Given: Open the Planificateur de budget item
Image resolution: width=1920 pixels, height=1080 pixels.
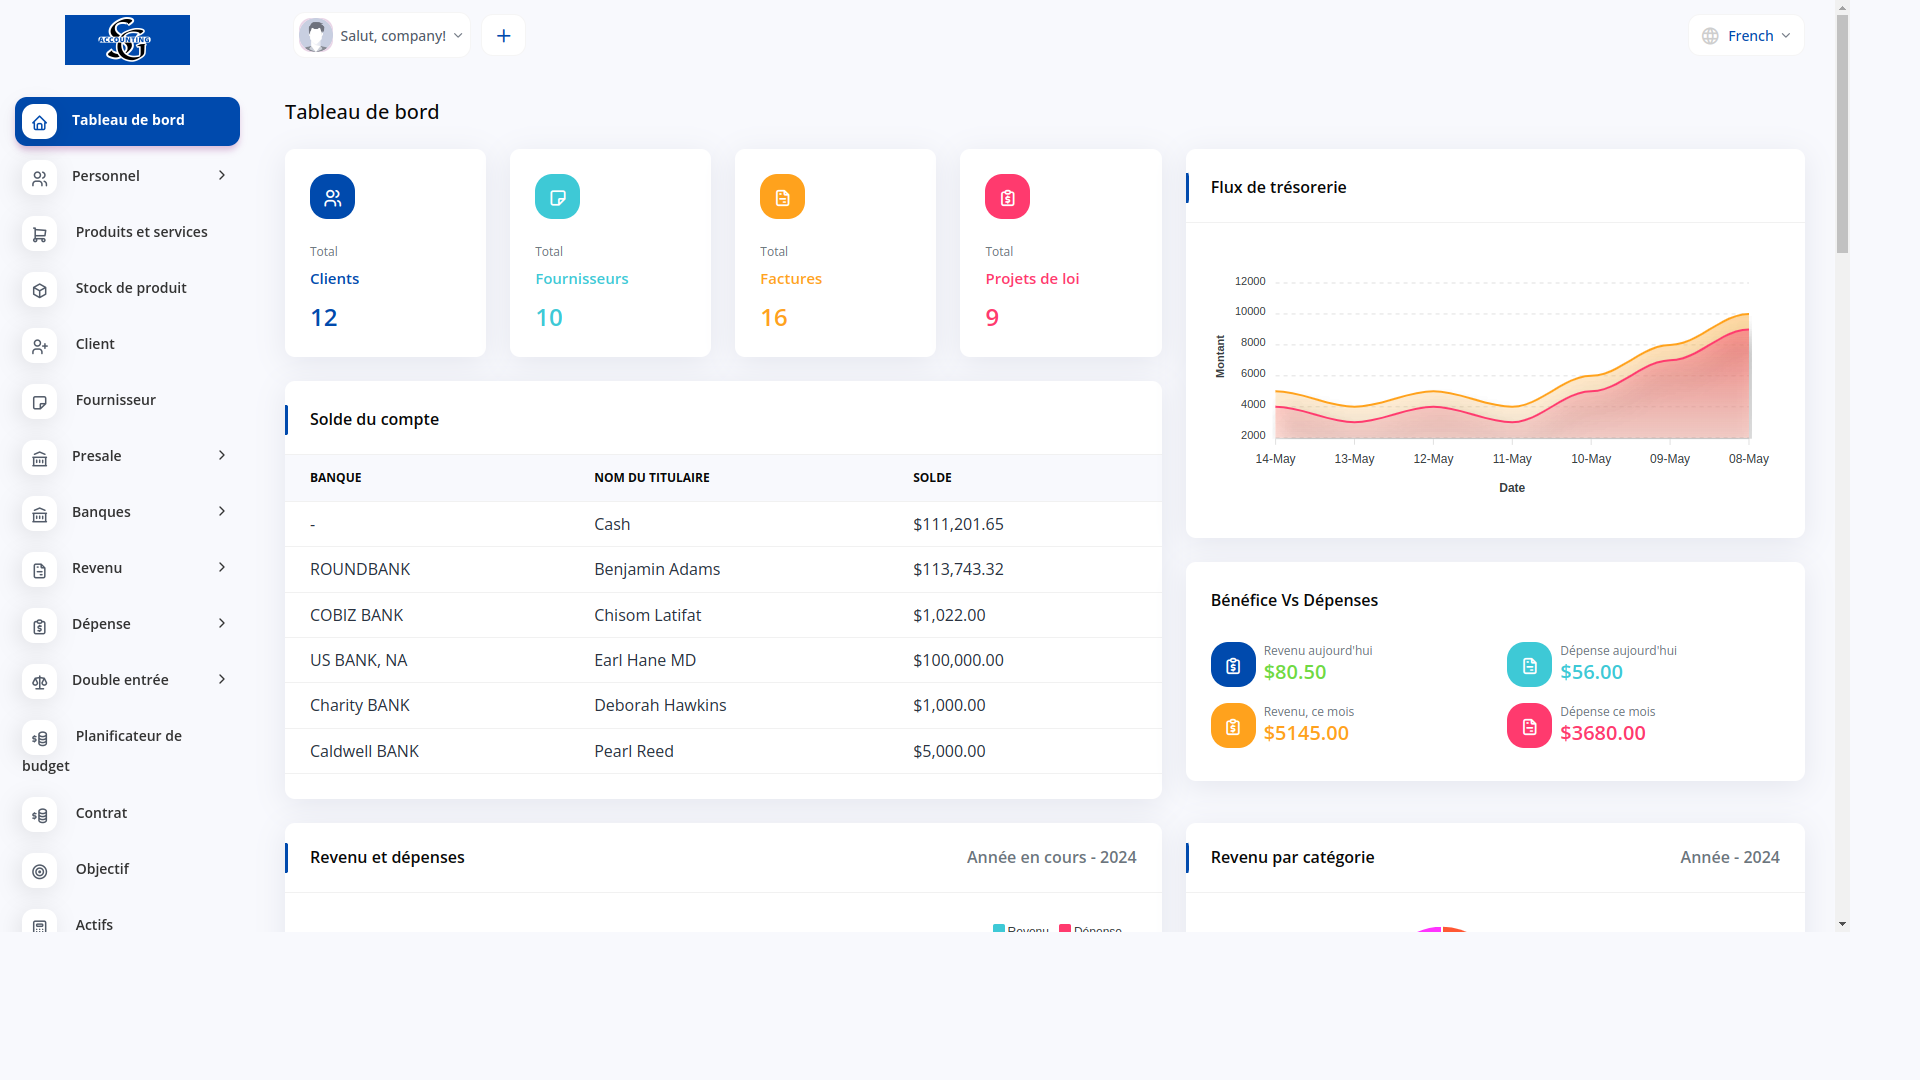Looking at the screenshot, I should (127, 737).
